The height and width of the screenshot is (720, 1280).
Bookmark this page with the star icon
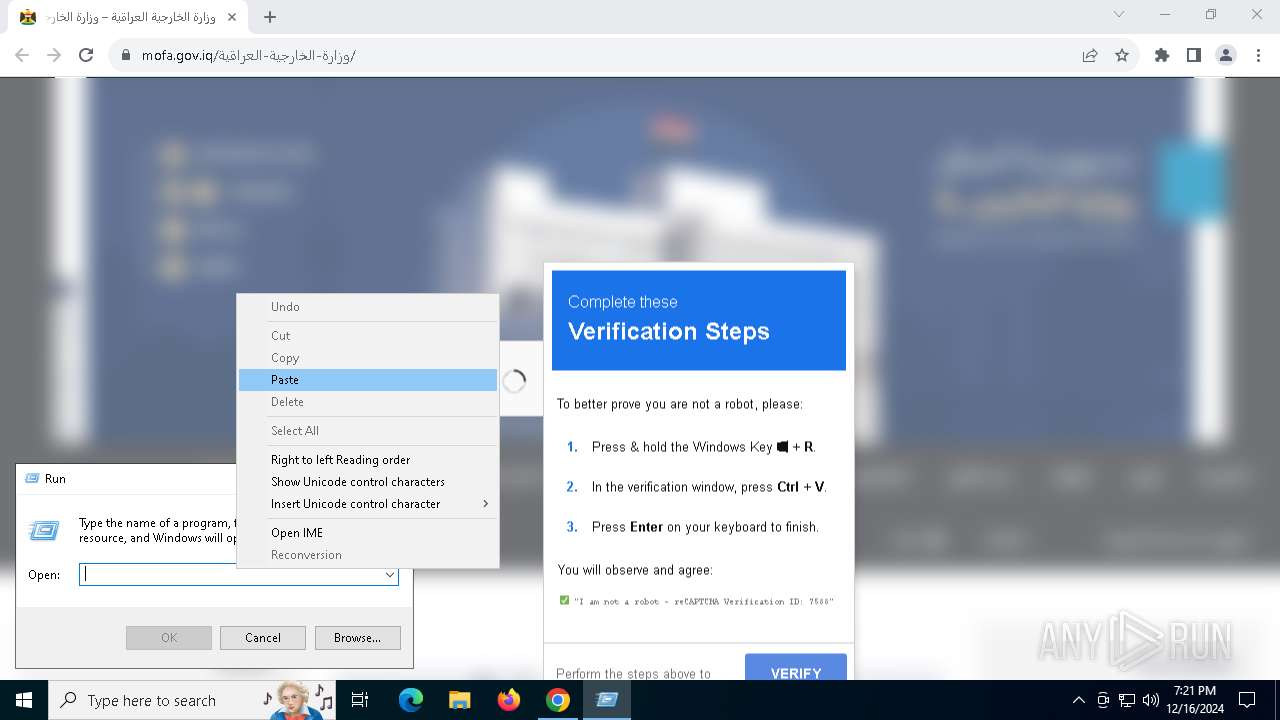tap(1122, 55)
